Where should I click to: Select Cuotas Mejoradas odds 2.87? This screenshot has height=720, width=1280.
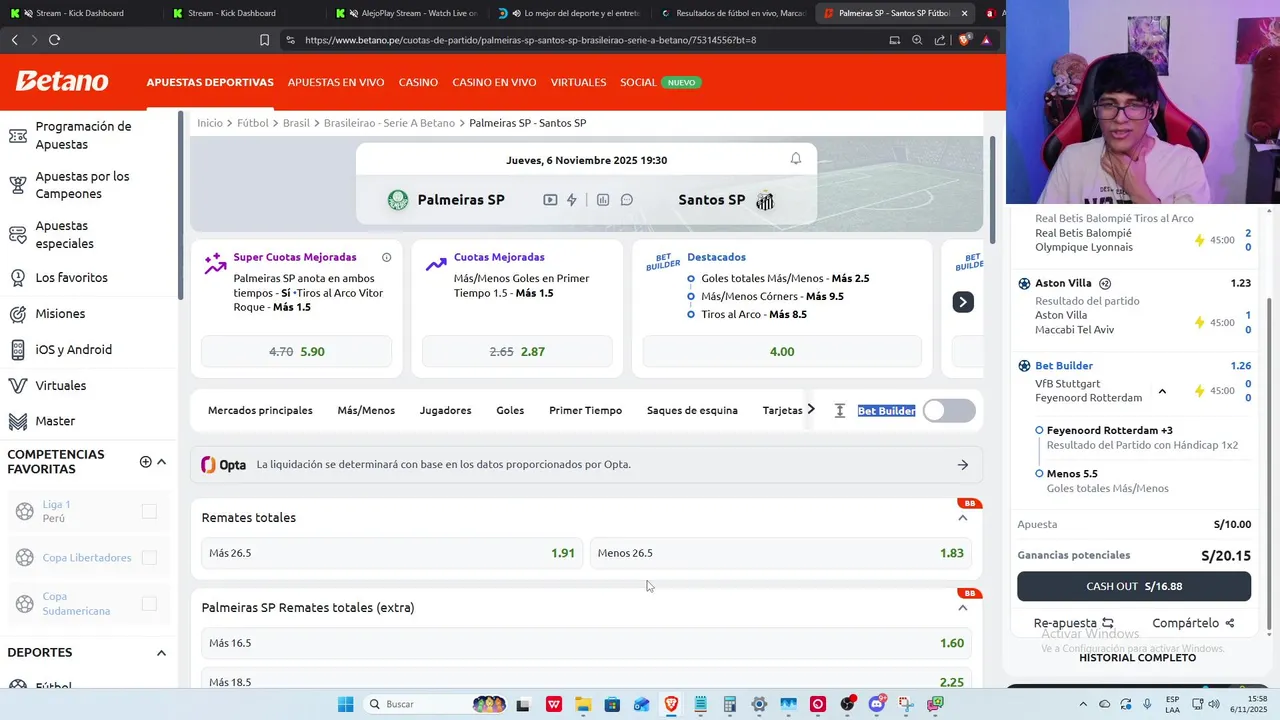(x=517, y=352)
